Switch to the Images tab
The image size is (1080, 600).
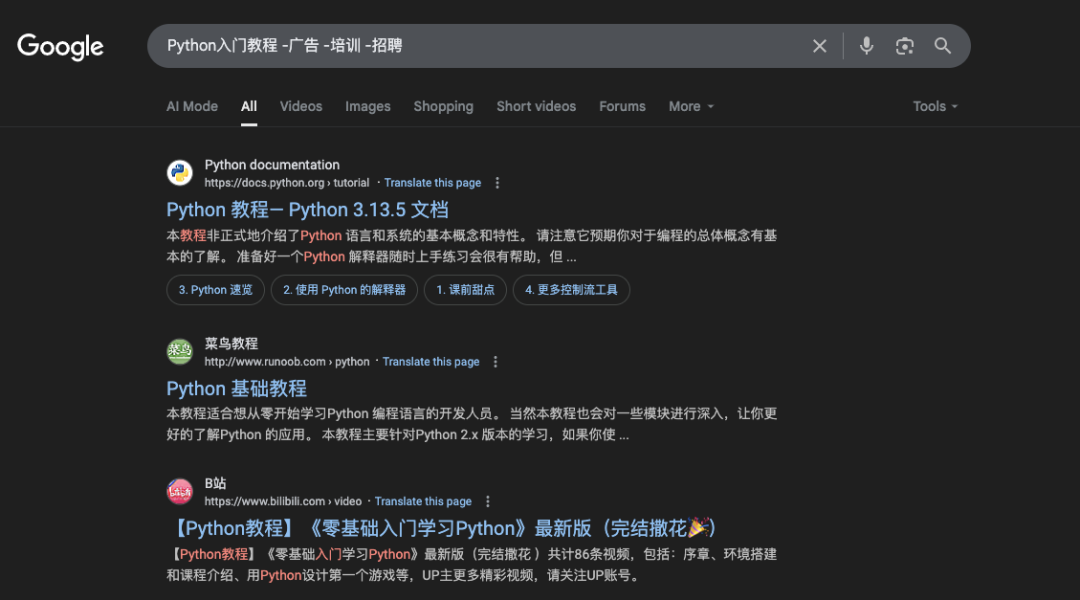coord(368,106)
